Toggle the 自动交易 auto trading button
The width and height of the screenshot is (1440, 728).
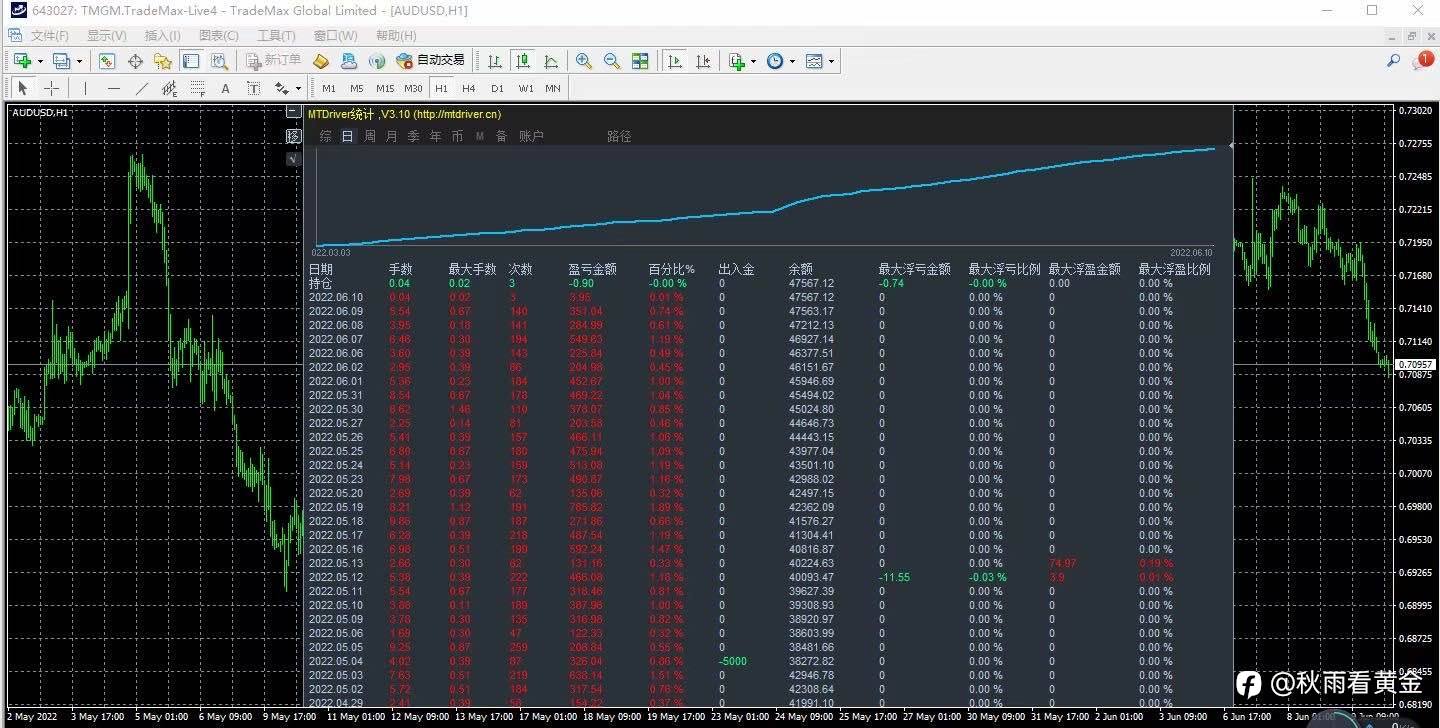431,61
